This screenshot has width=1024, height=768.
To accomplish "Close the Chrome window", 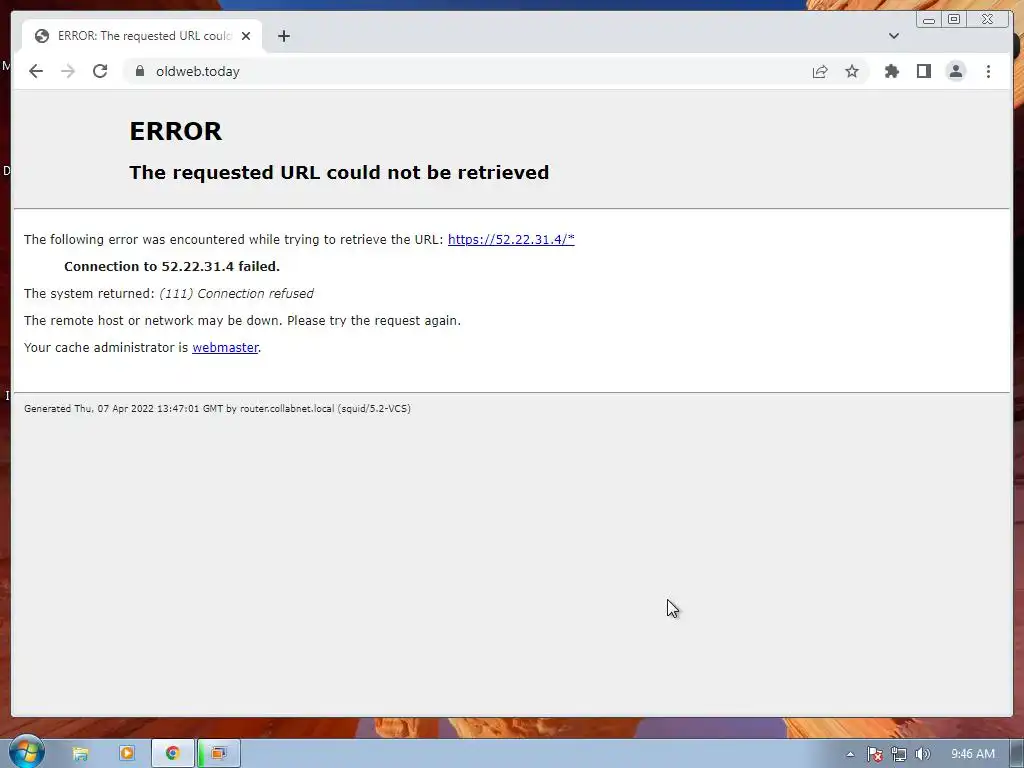I will coord(987,20).
